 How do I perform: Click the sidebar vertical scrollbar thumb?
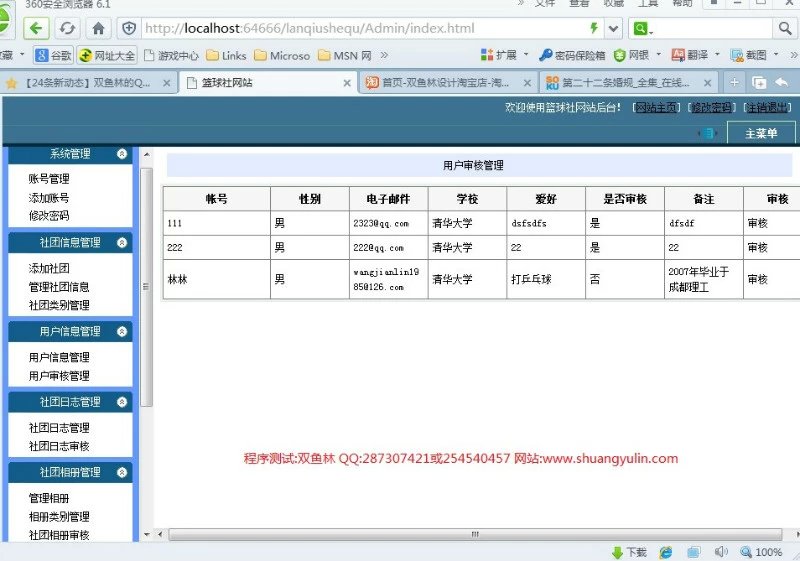[x=146, y=287]
